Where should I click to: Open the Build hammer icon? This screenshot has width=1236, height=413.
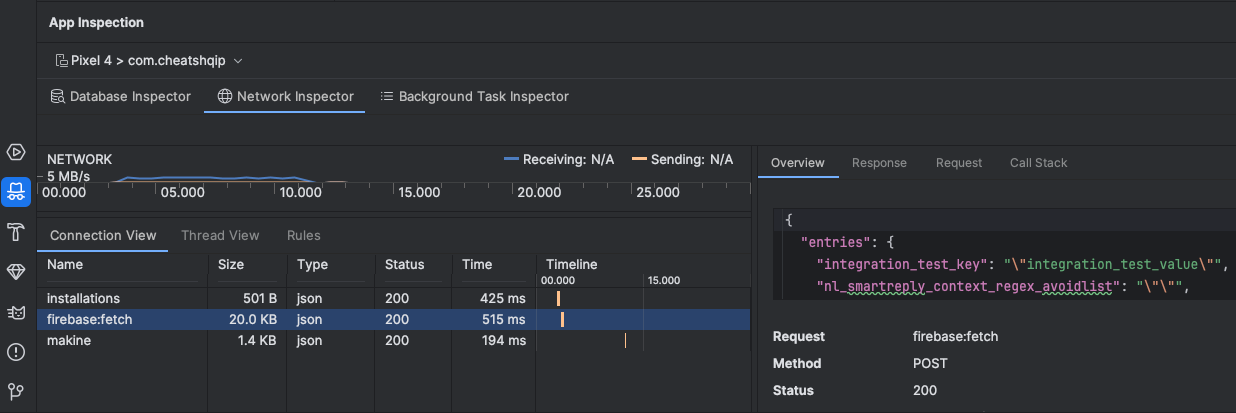(x=16, y=232)
